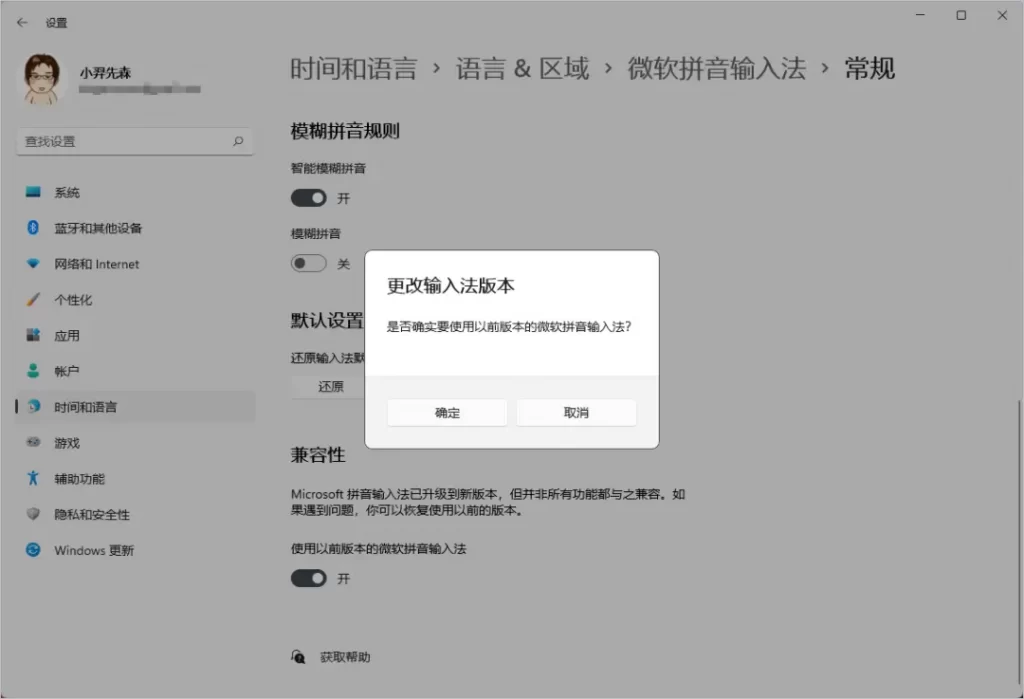Screen dimensions: 1024x699
Task: Open 帐户 settings
Action: 32,371
